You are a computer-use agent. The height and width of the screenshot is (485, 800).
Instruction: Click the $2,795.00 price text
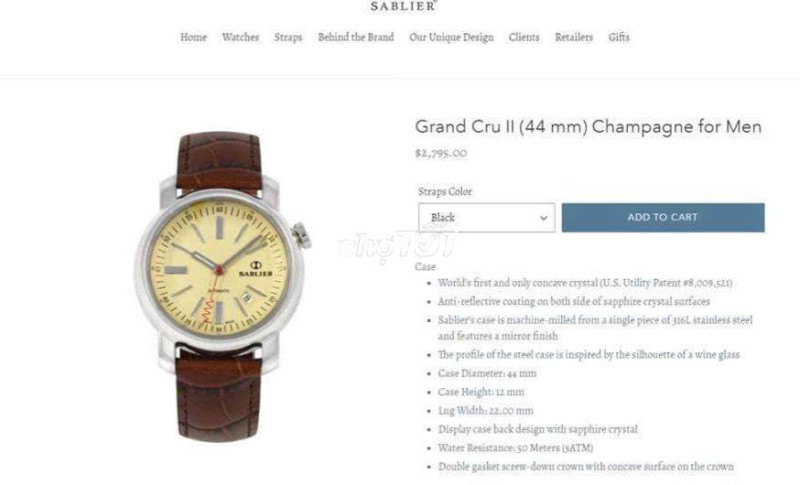coord(441,153)
